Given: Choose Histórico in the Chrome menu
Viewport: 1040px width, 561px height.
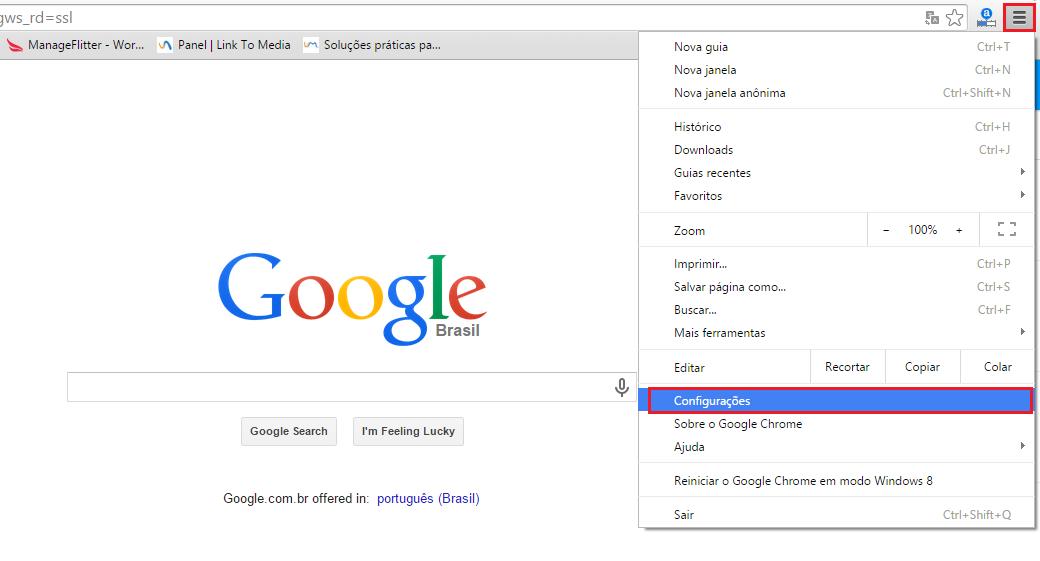Looking at the screenshot, I should click(698, 127).
